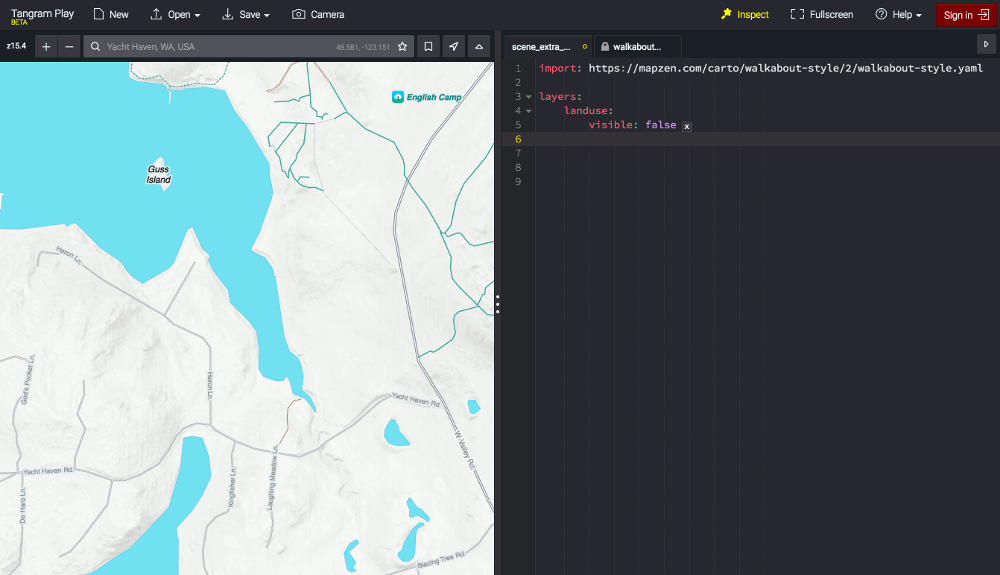Click the W Valley Rd label on map
The height and width of the screenshot is (575, 1000).
coord(465,451)
